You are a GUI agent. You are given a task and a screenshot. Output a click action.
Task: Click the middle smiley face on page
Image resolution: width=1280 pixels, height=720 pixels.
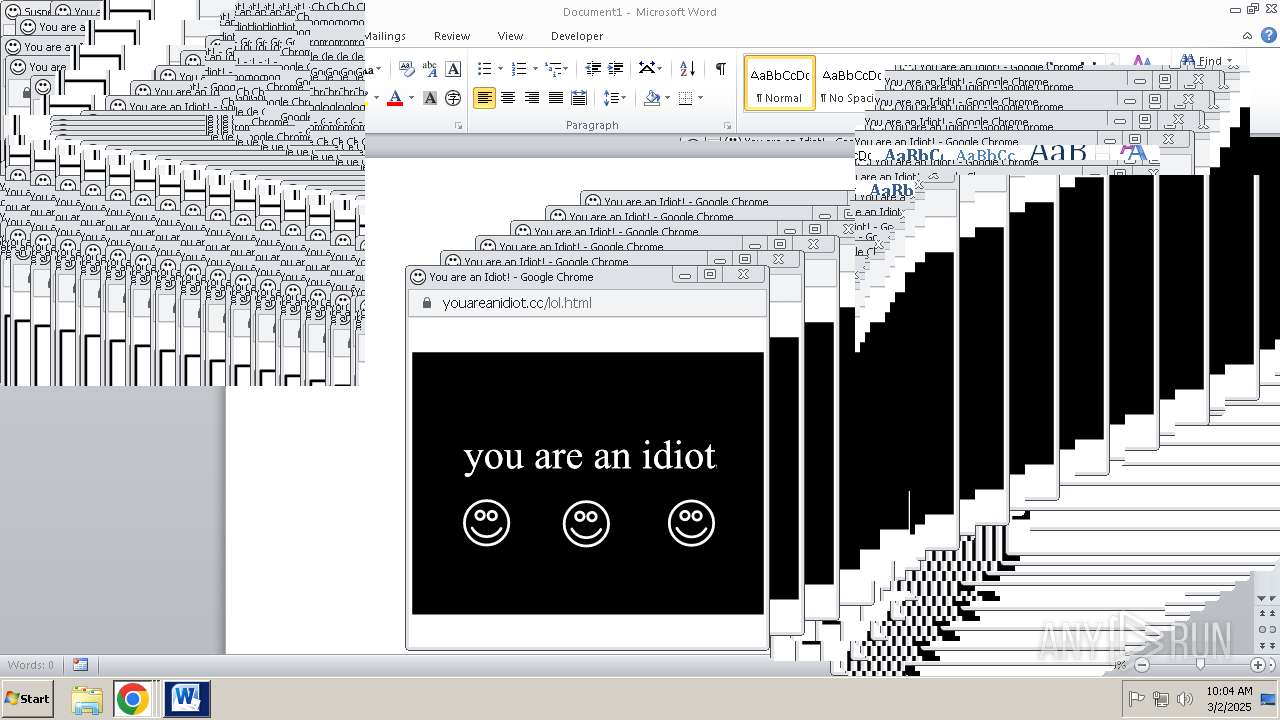tap(586, 523)
